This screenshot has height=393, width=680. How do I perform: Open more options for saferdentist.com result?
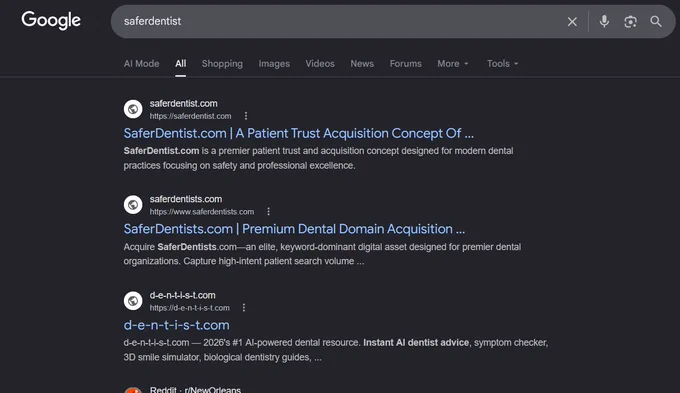click(x=246, y=116)
